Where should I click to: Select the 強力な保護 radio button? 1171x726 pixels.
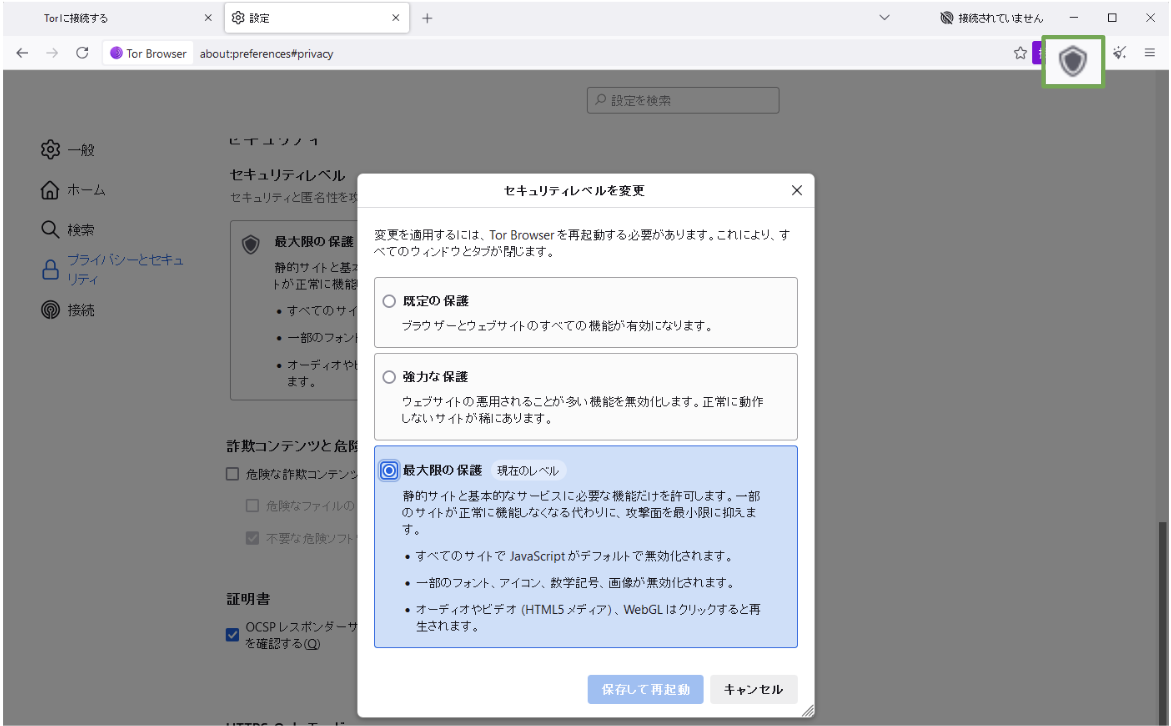pyautogui.click(x=387, y=376)
